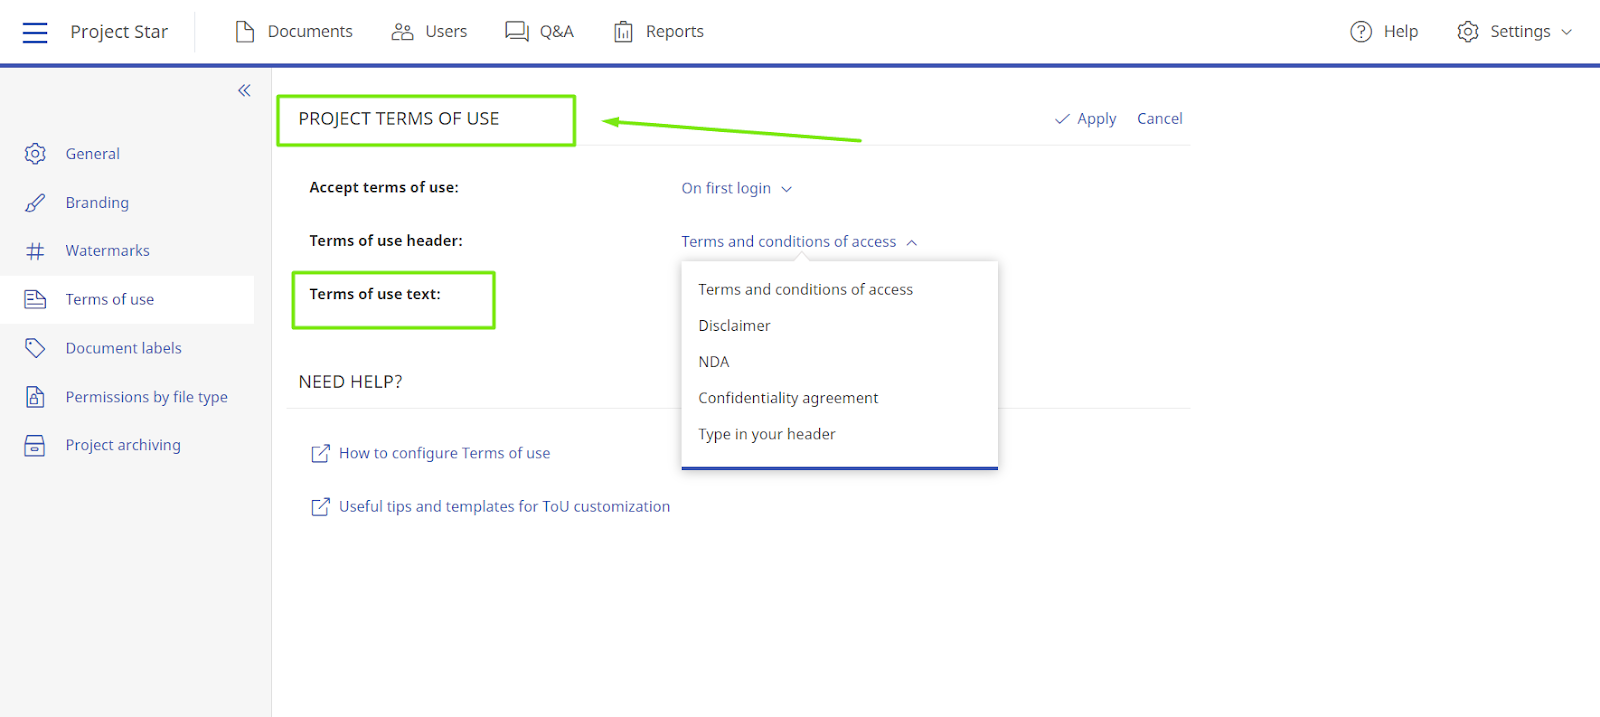The width and height of the screenshot is (1600, 717).
Task: Click the Help question mark icon
Action: coord(1361,32)
